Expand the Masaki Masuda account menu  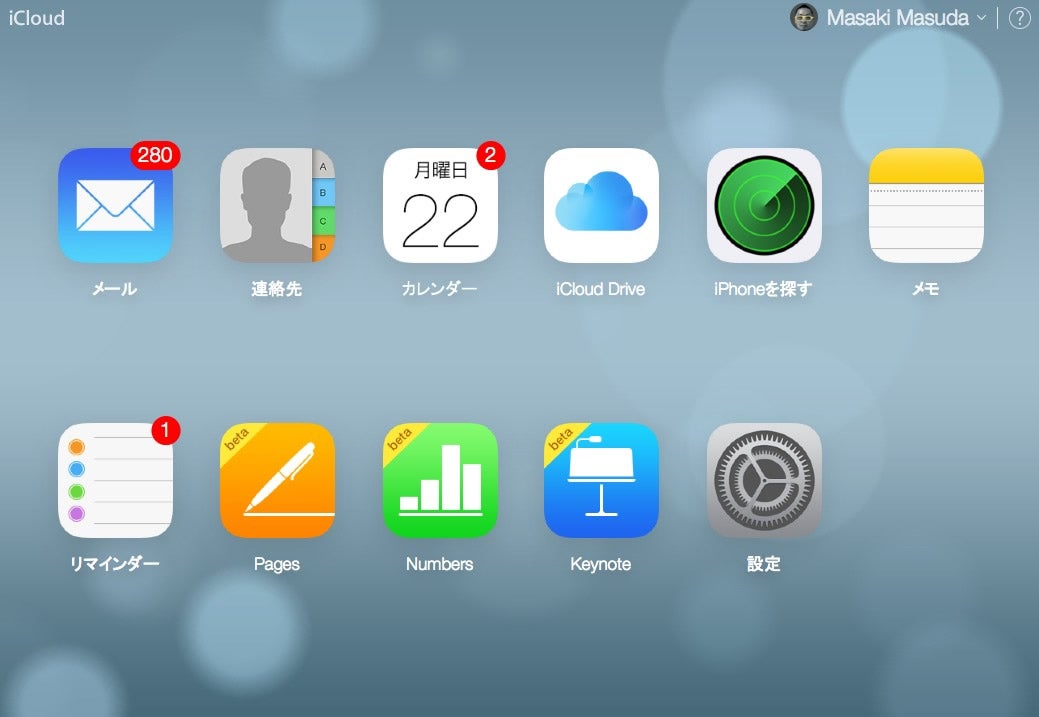pyautogui.click(x=905, y=18)
